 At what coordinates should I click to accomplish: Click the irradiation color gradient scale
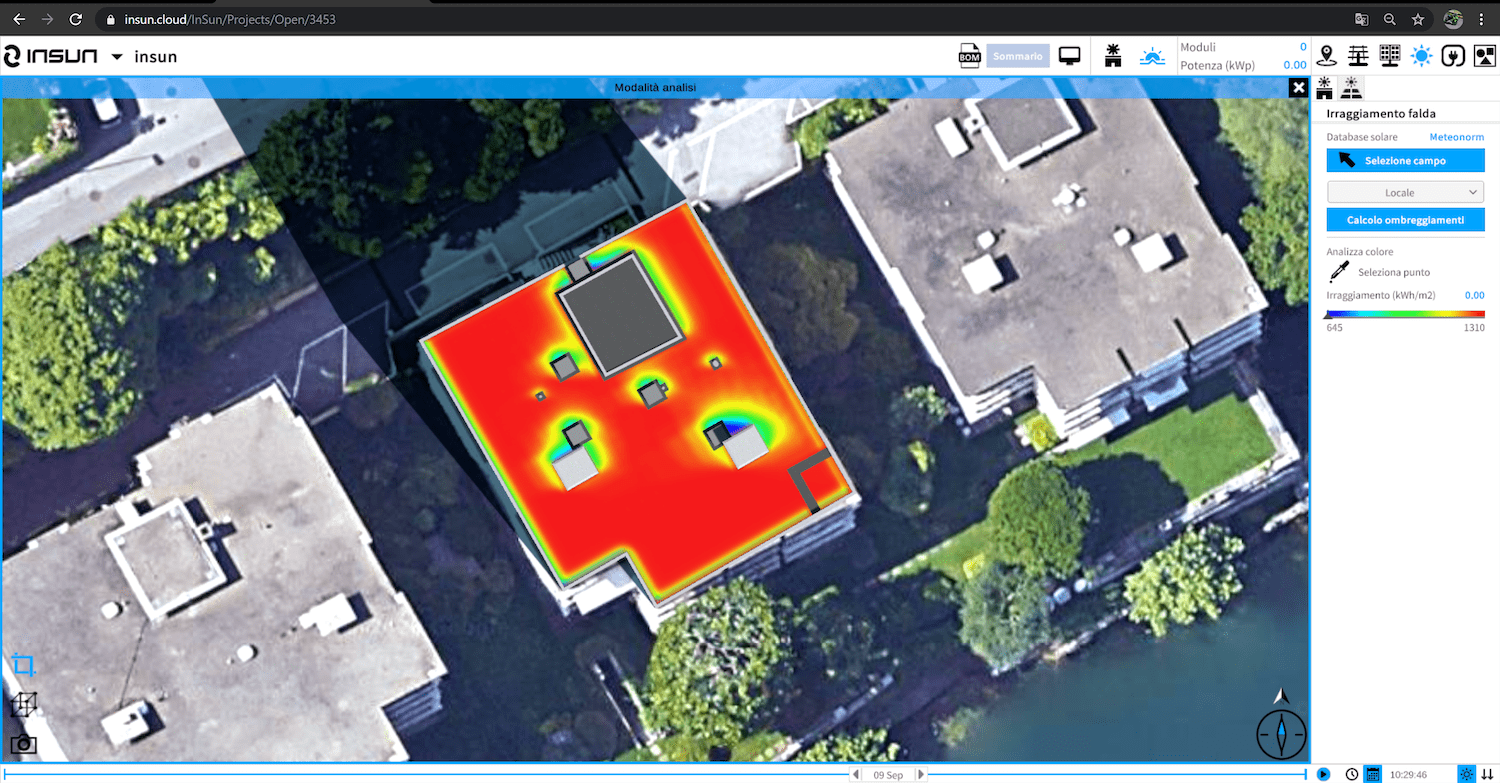coord(1405,314)
